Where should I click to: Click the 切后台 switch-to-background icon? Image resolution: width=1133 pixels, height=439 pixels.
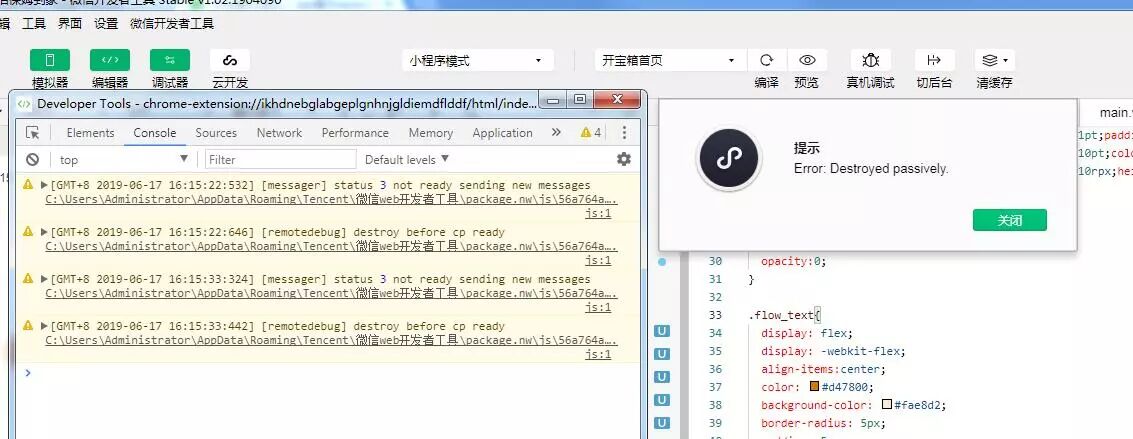(934, 60)
